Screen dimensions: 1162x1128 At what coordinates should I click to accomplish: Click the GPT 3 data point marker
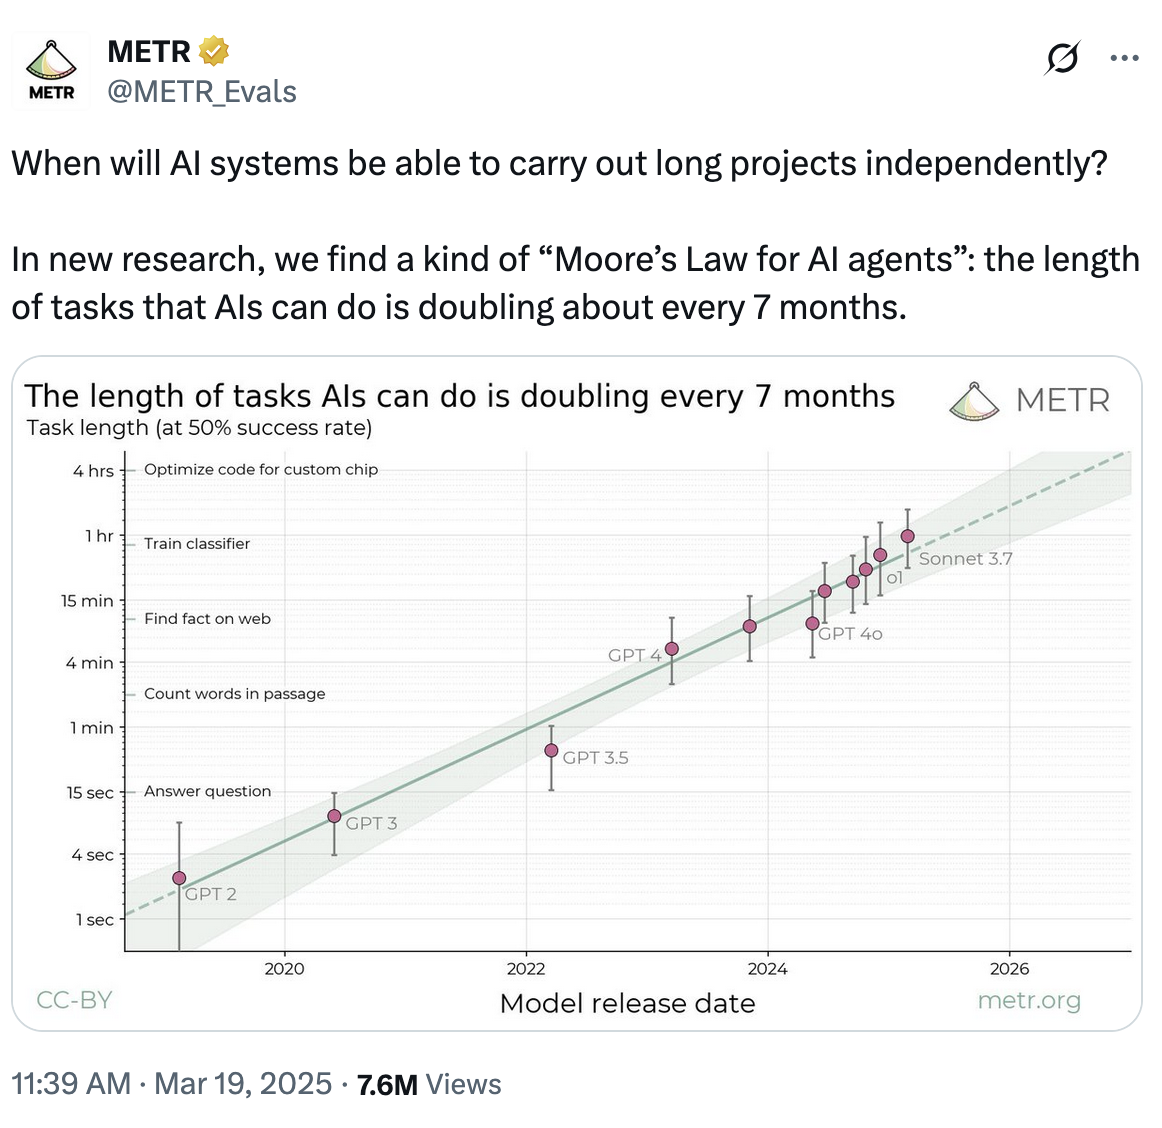(334, 816)
